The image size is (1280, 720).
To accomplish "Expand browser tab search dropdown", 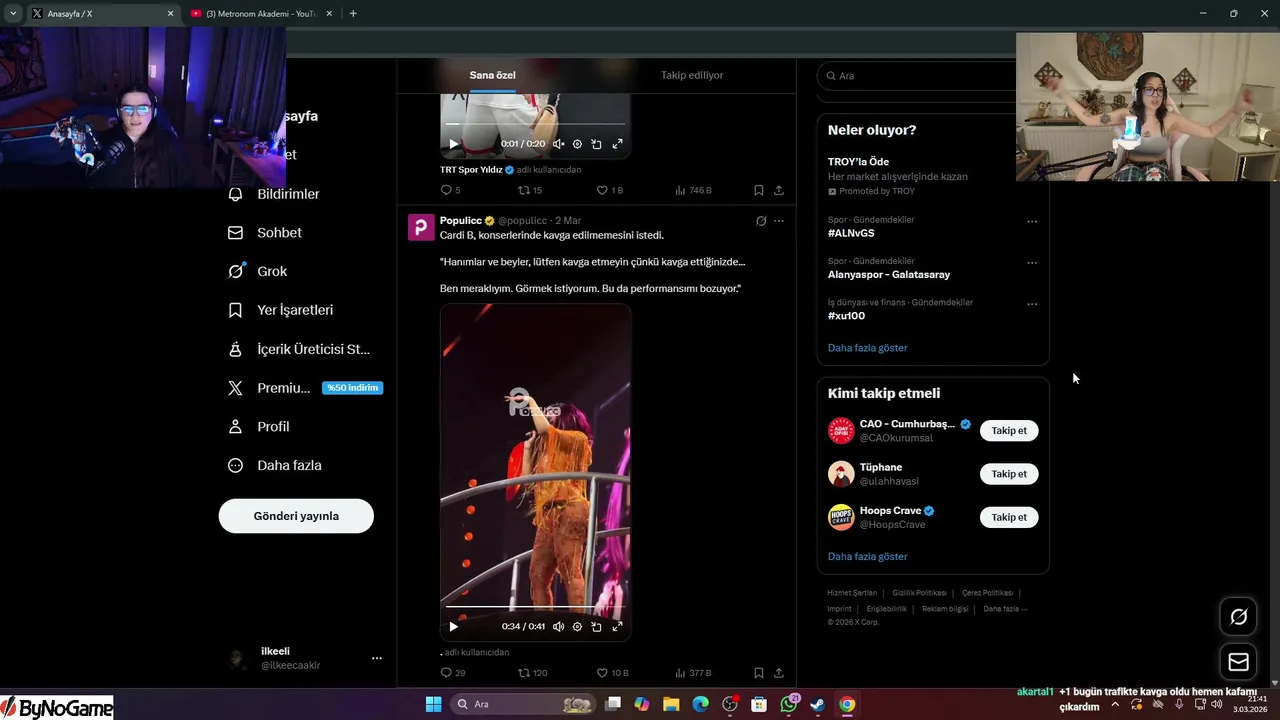I will 13,13.
